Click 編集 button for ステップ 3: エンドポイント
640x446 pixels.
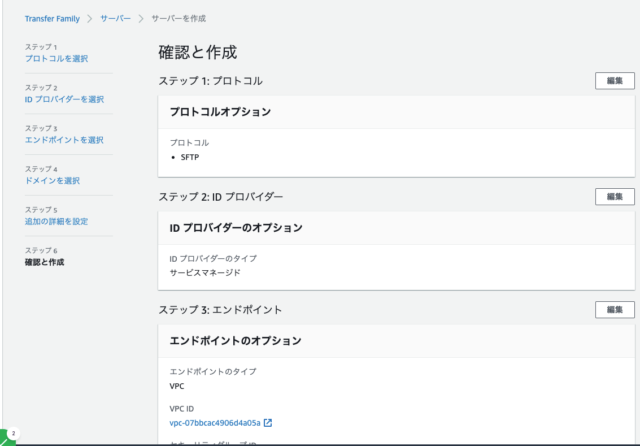[614, 310]
